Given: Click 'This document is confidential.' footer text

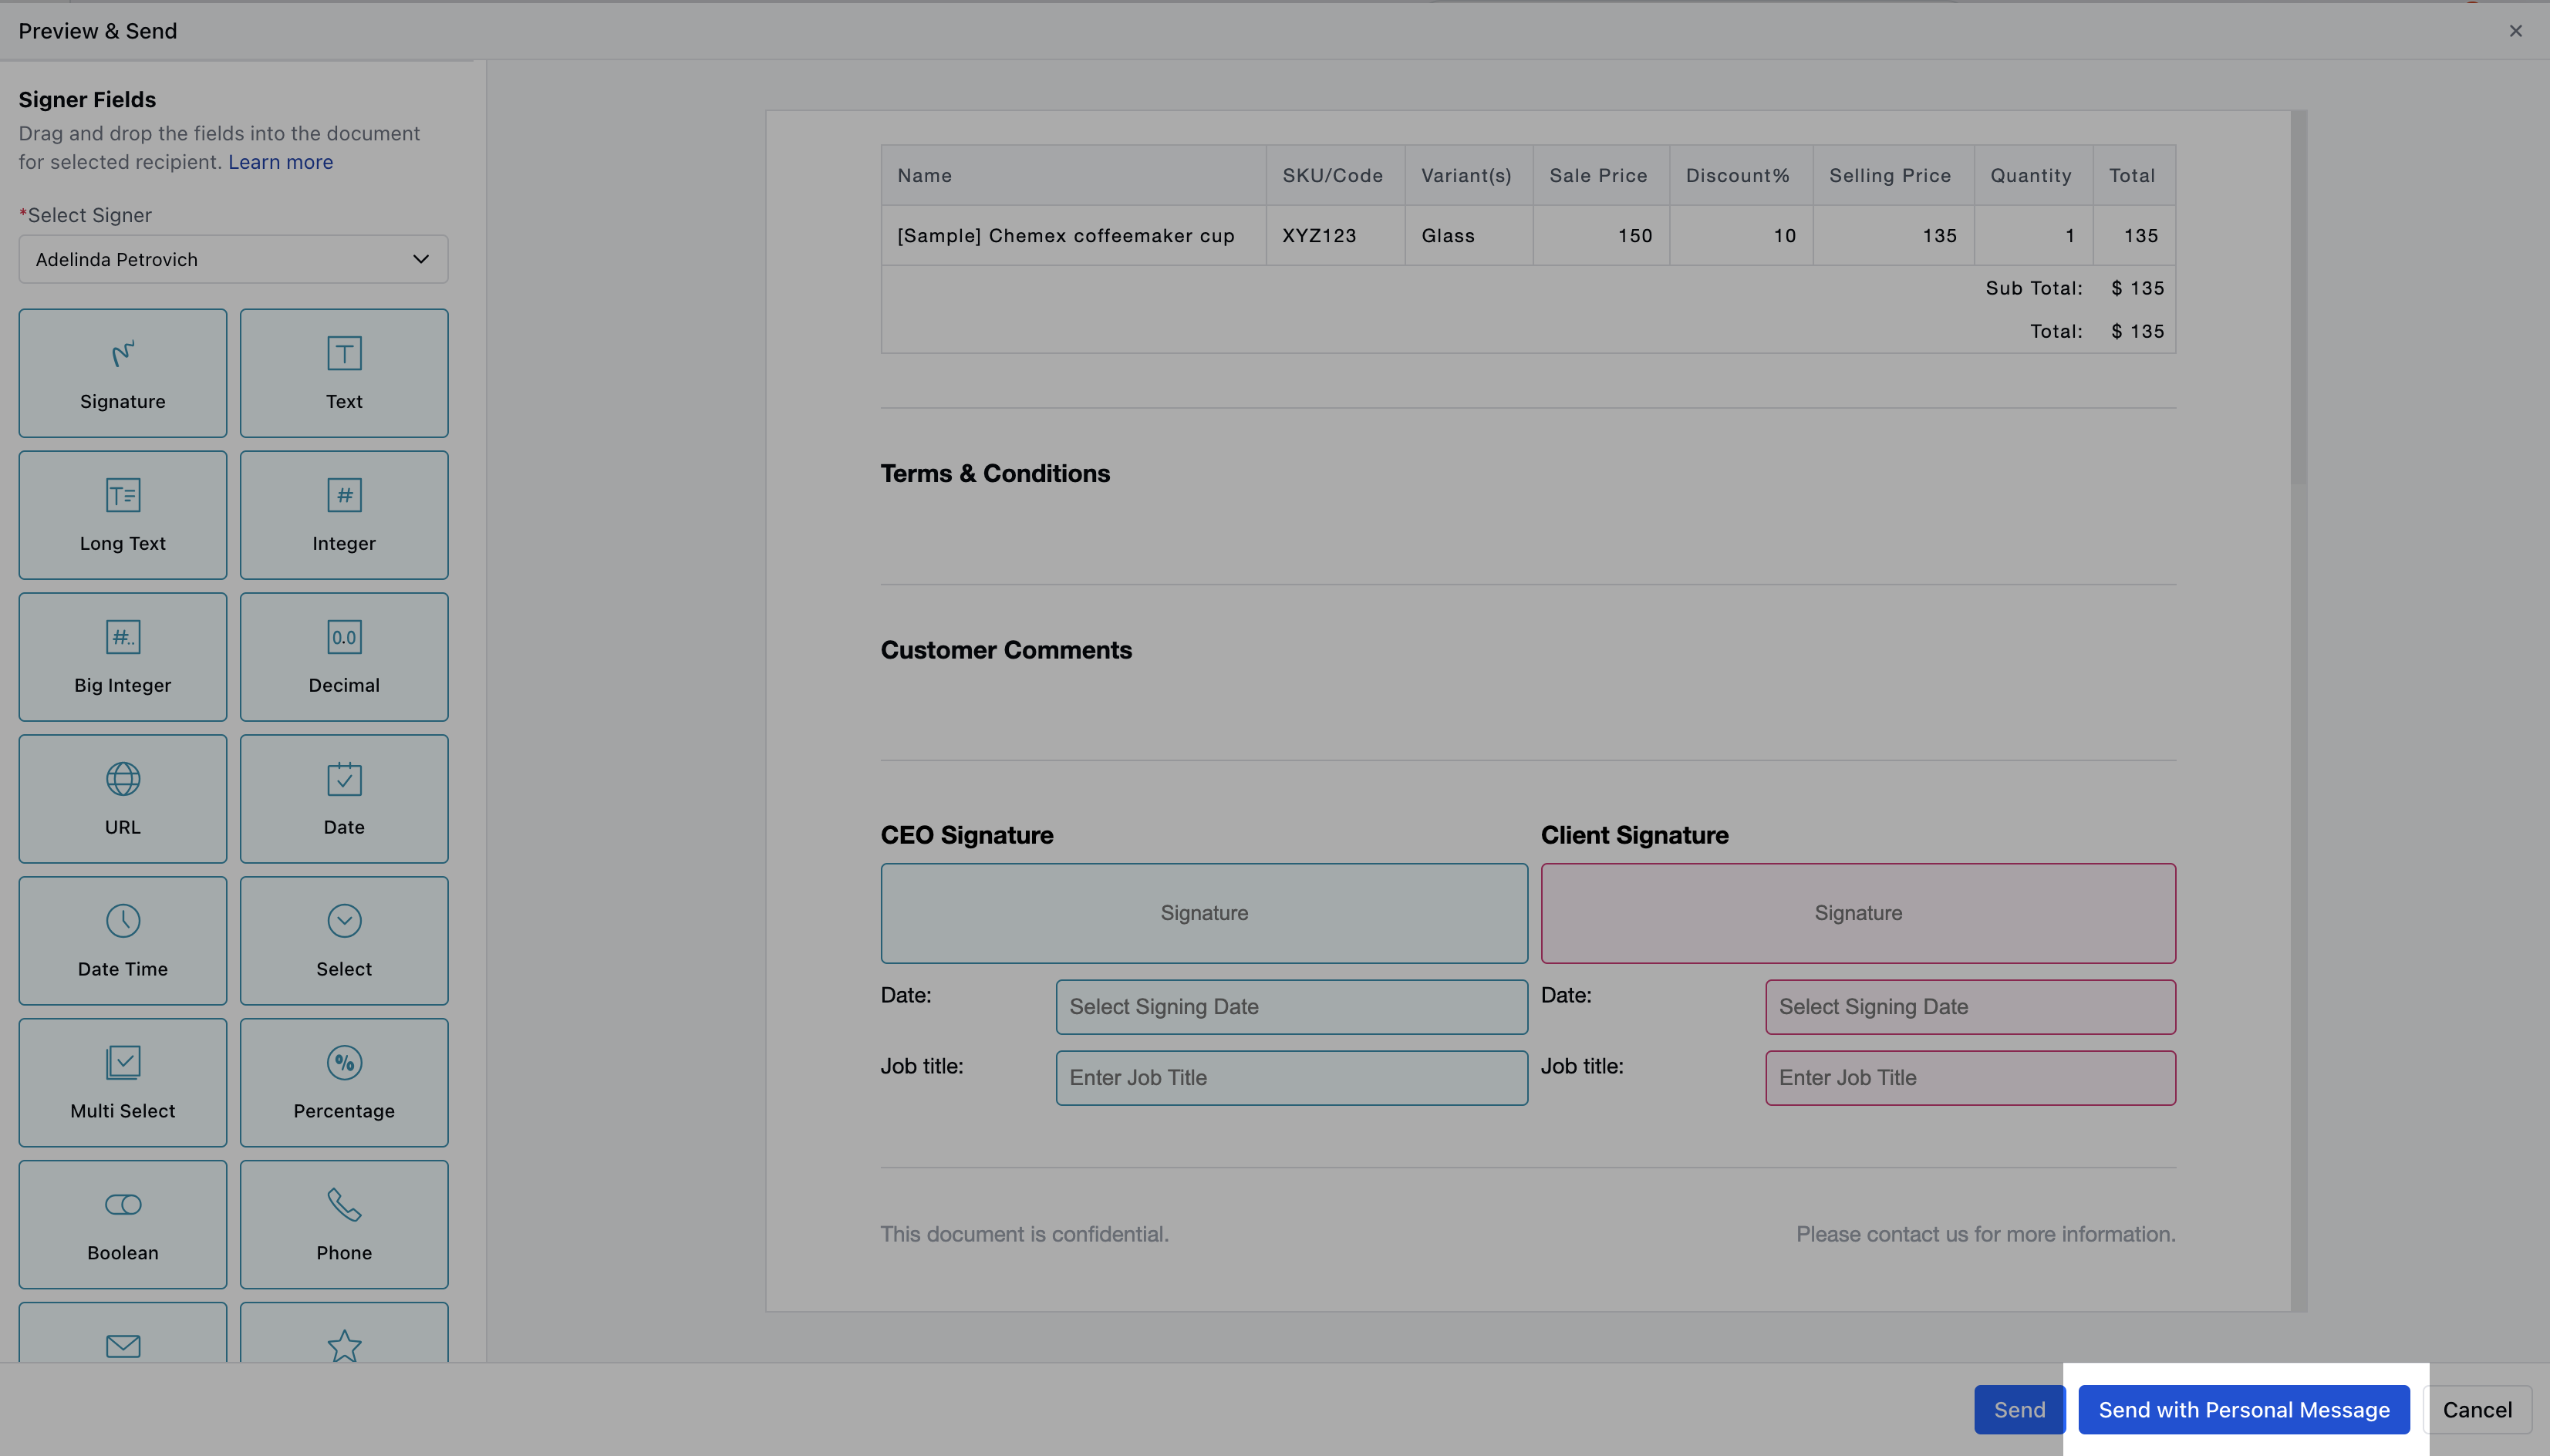Looking at the screenshot, I should tap(1024, 1235).
